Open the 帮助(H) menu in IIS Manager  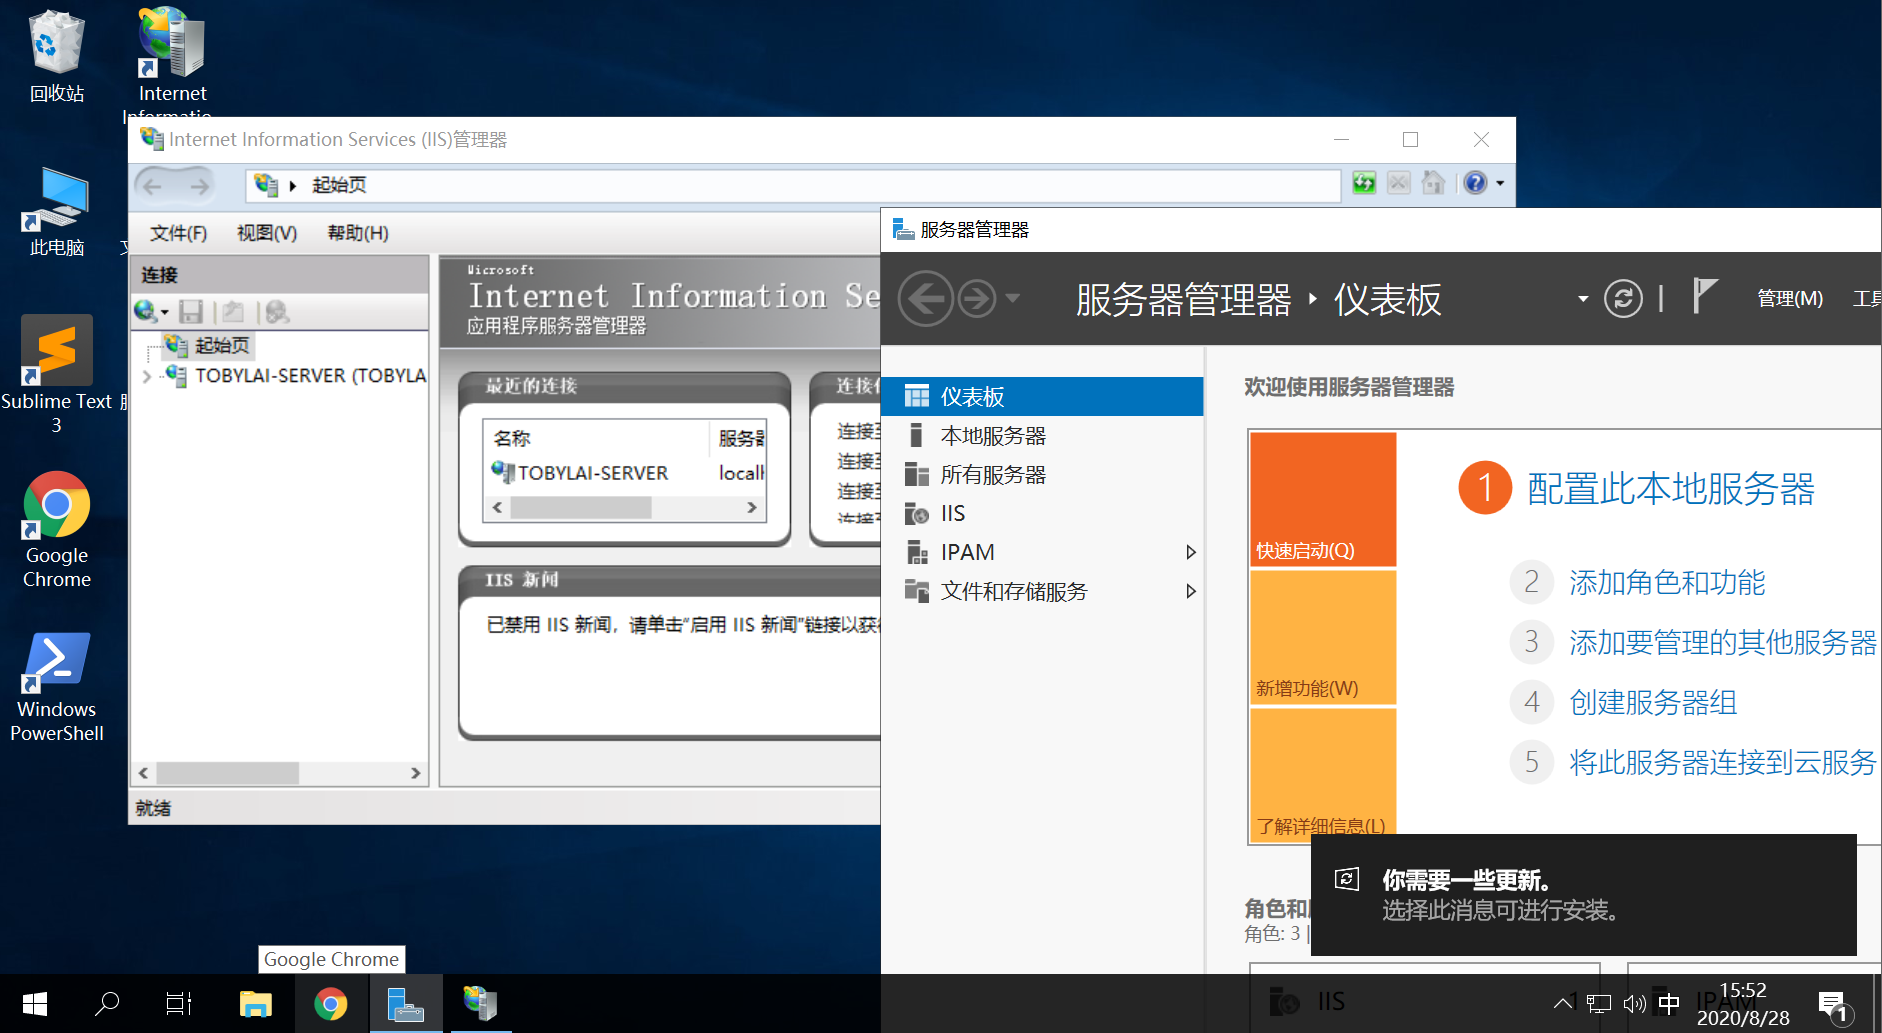pyautogui.click(x=358, y=233)
